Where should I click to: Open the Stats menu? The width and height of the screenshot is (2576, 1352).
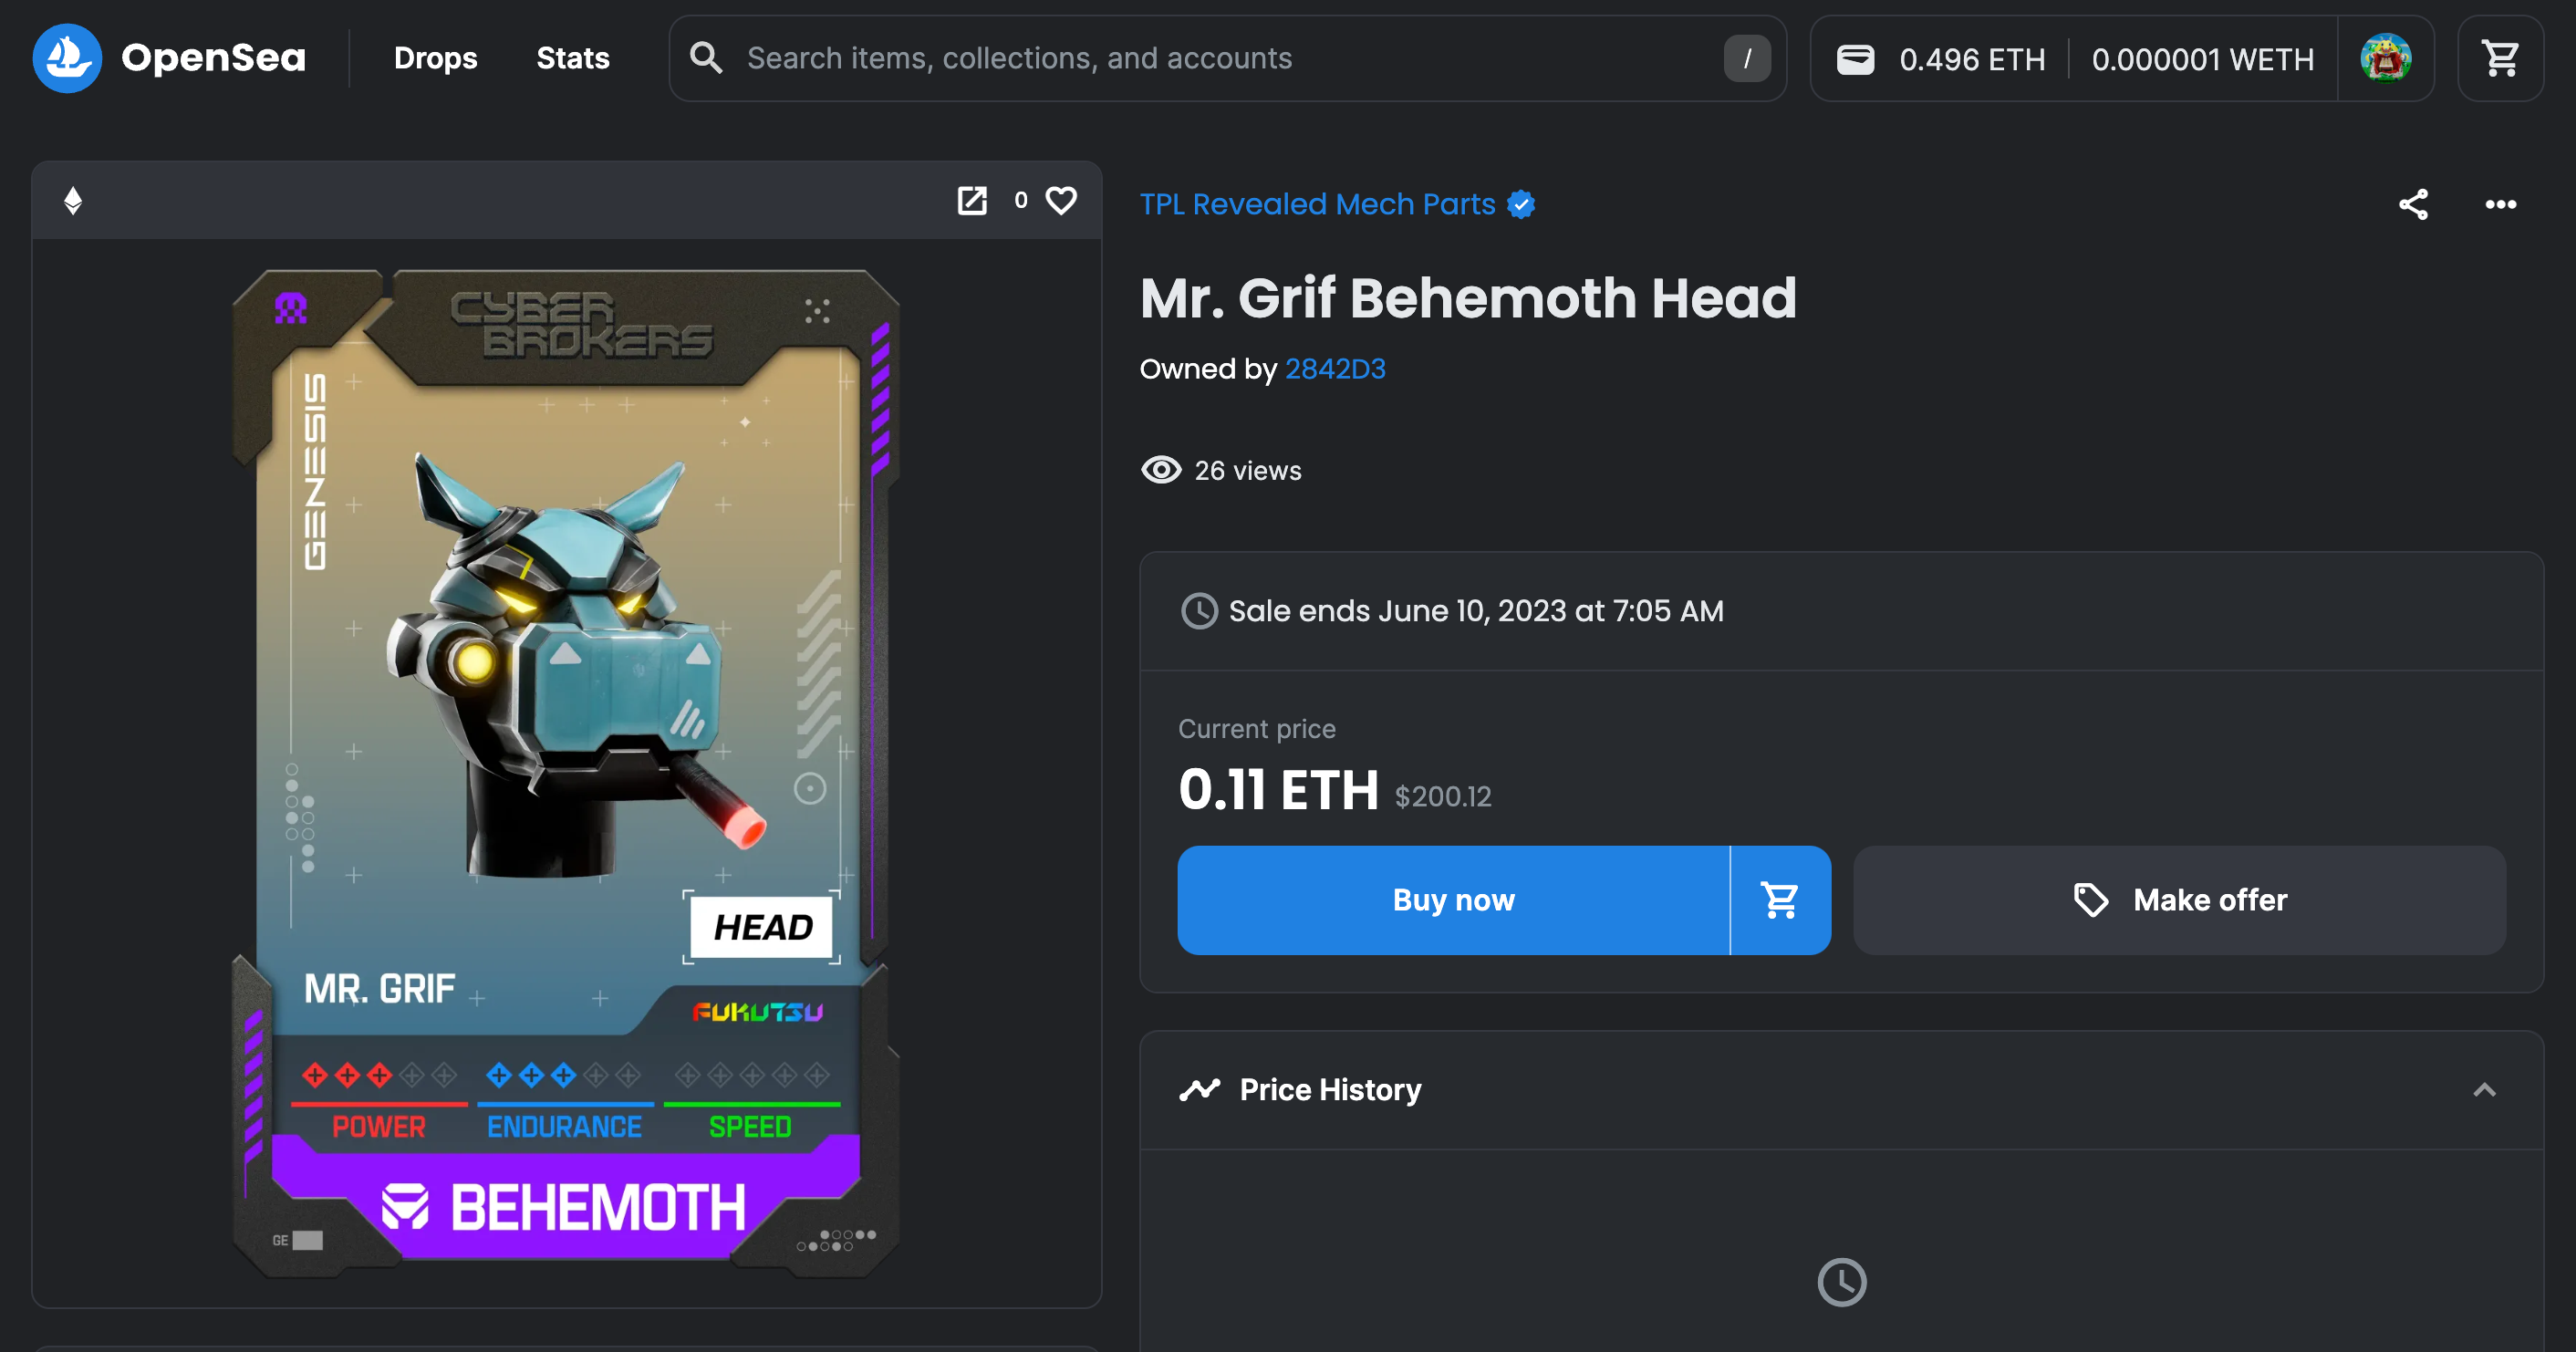(x=572, y=58)
